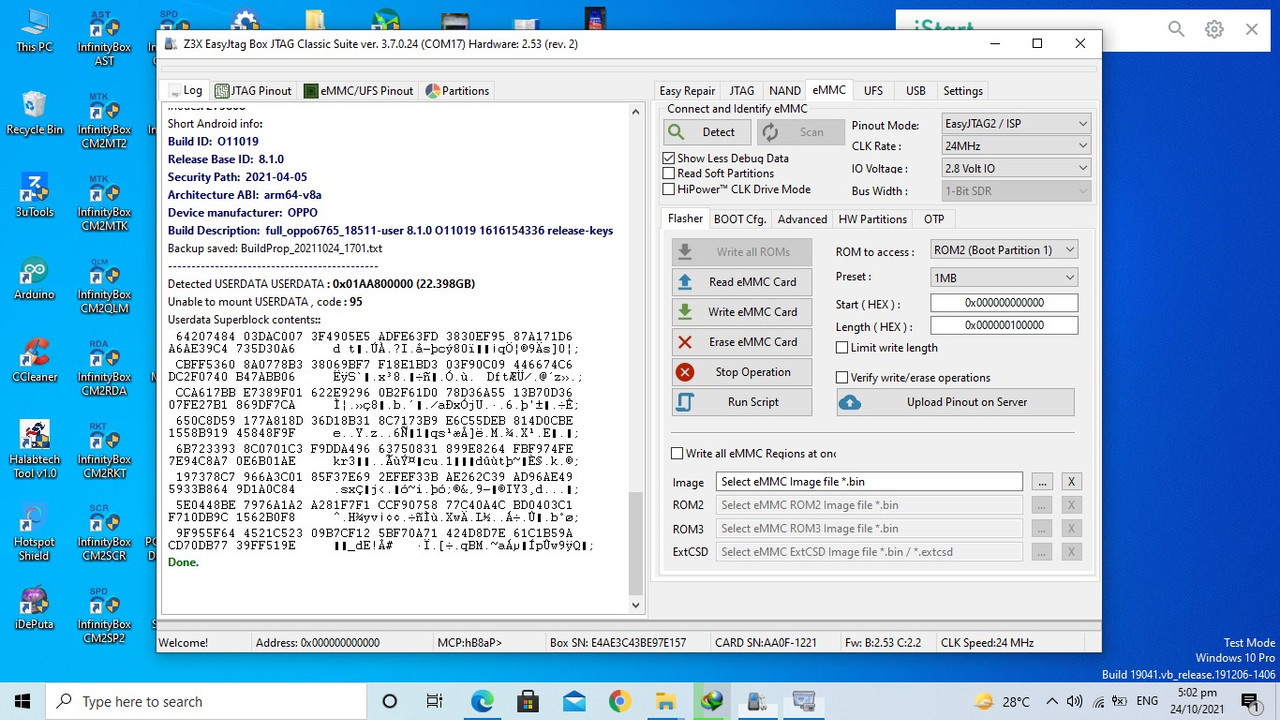Show the Partitions panel tab

click(x=457, y=91)
